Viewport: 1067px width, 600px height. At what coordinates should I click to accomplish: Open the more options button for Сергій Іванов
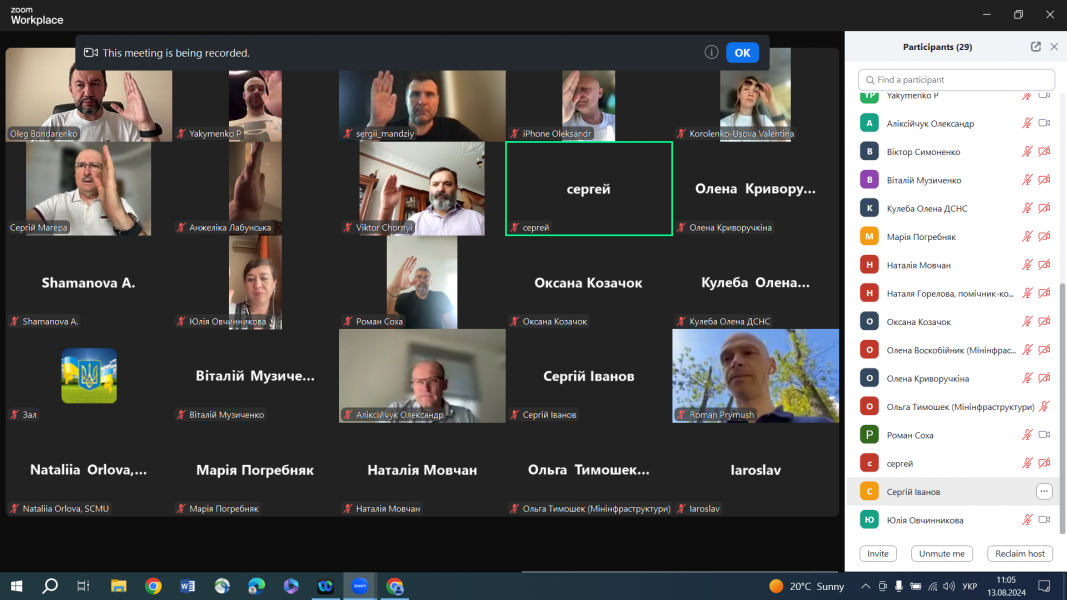(1044, 492)
